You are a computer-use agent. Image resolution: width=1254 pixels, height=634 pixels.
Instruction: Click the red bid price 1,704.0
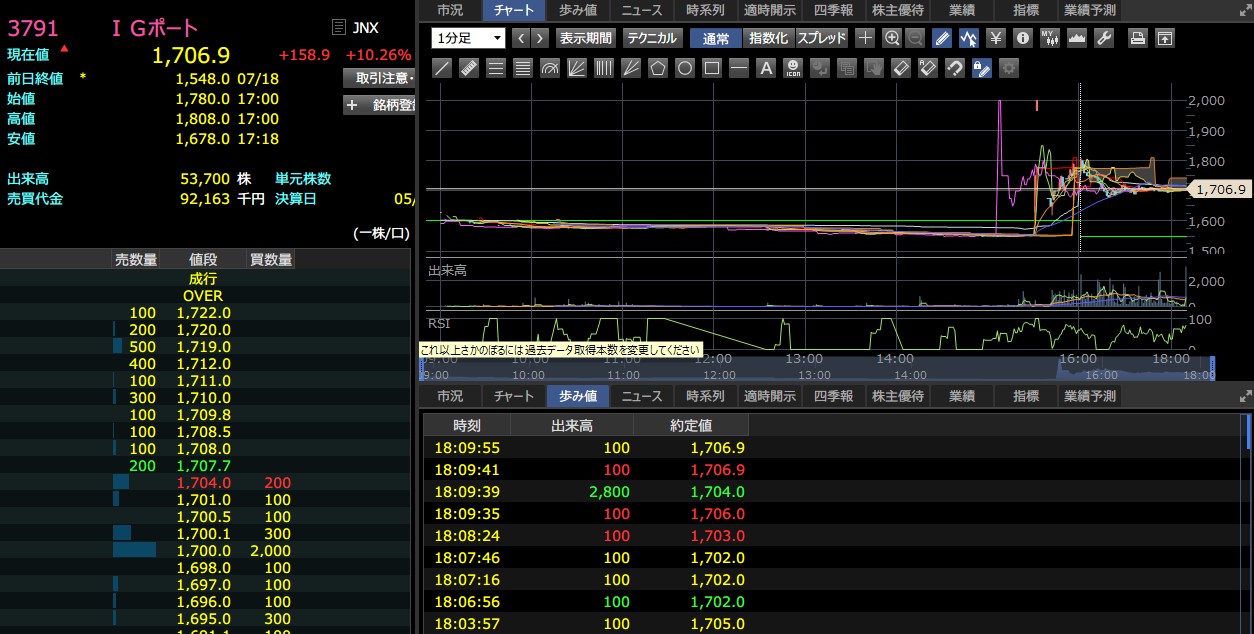(x=204, y=483)
